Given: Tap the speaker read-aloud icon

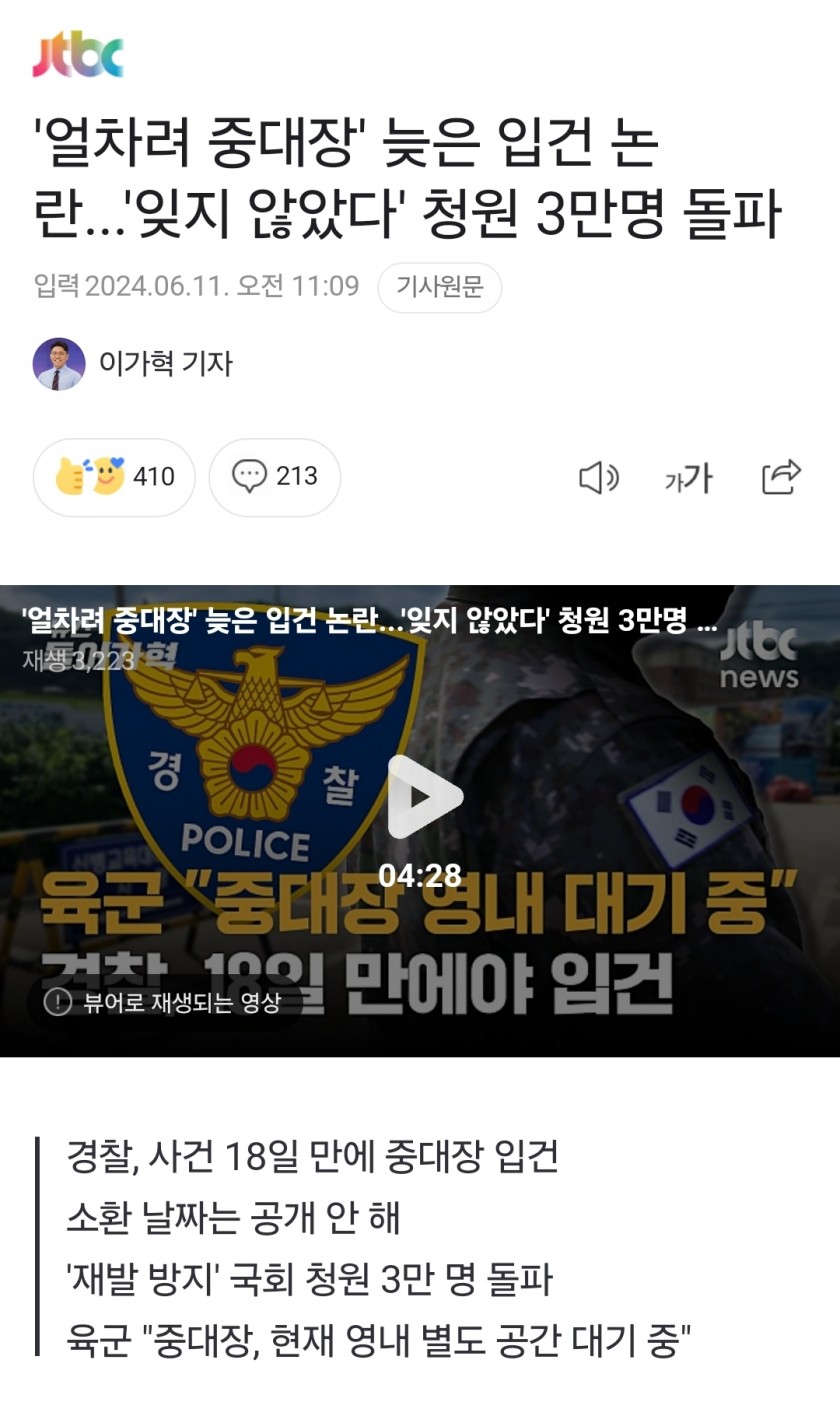Looking at the screenshot, I should click(599, 478).
